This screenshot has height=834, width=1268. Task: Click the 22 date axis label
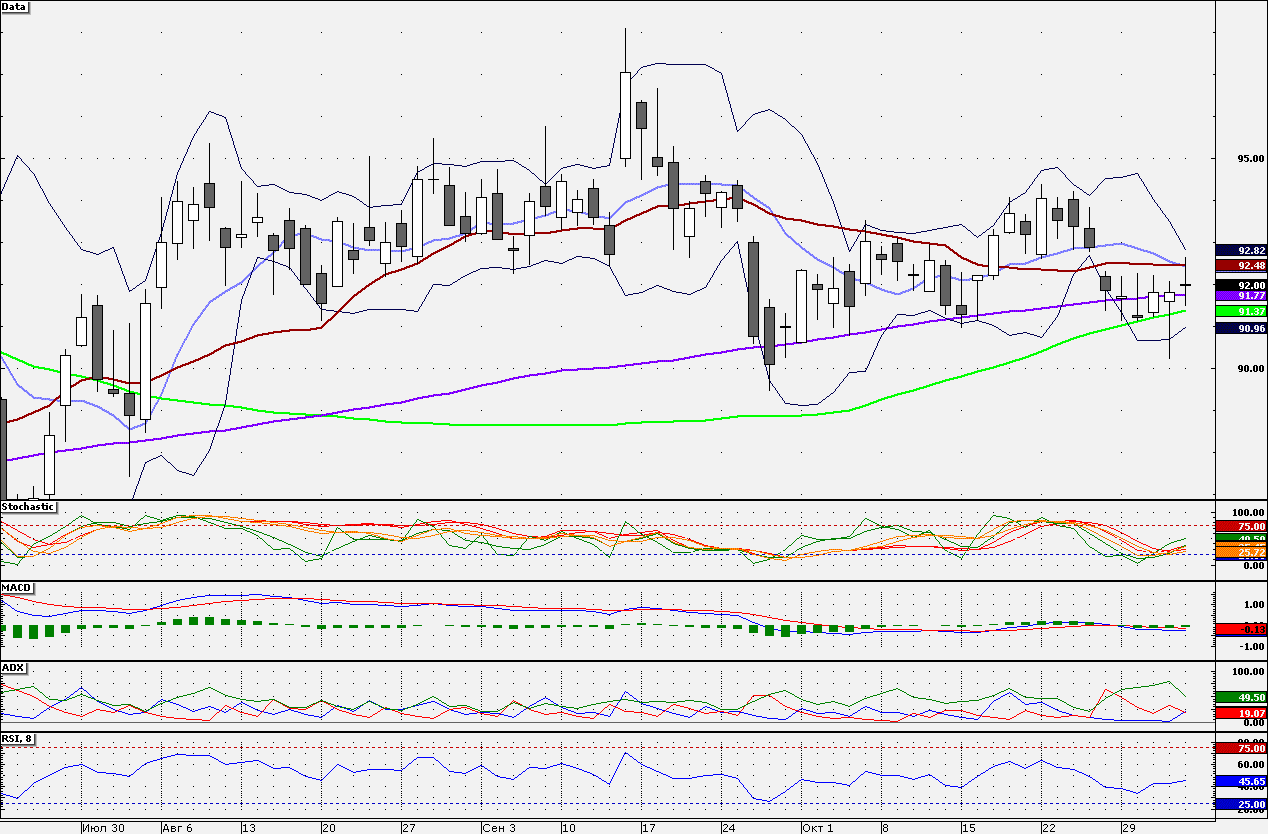click(1049, 828)
